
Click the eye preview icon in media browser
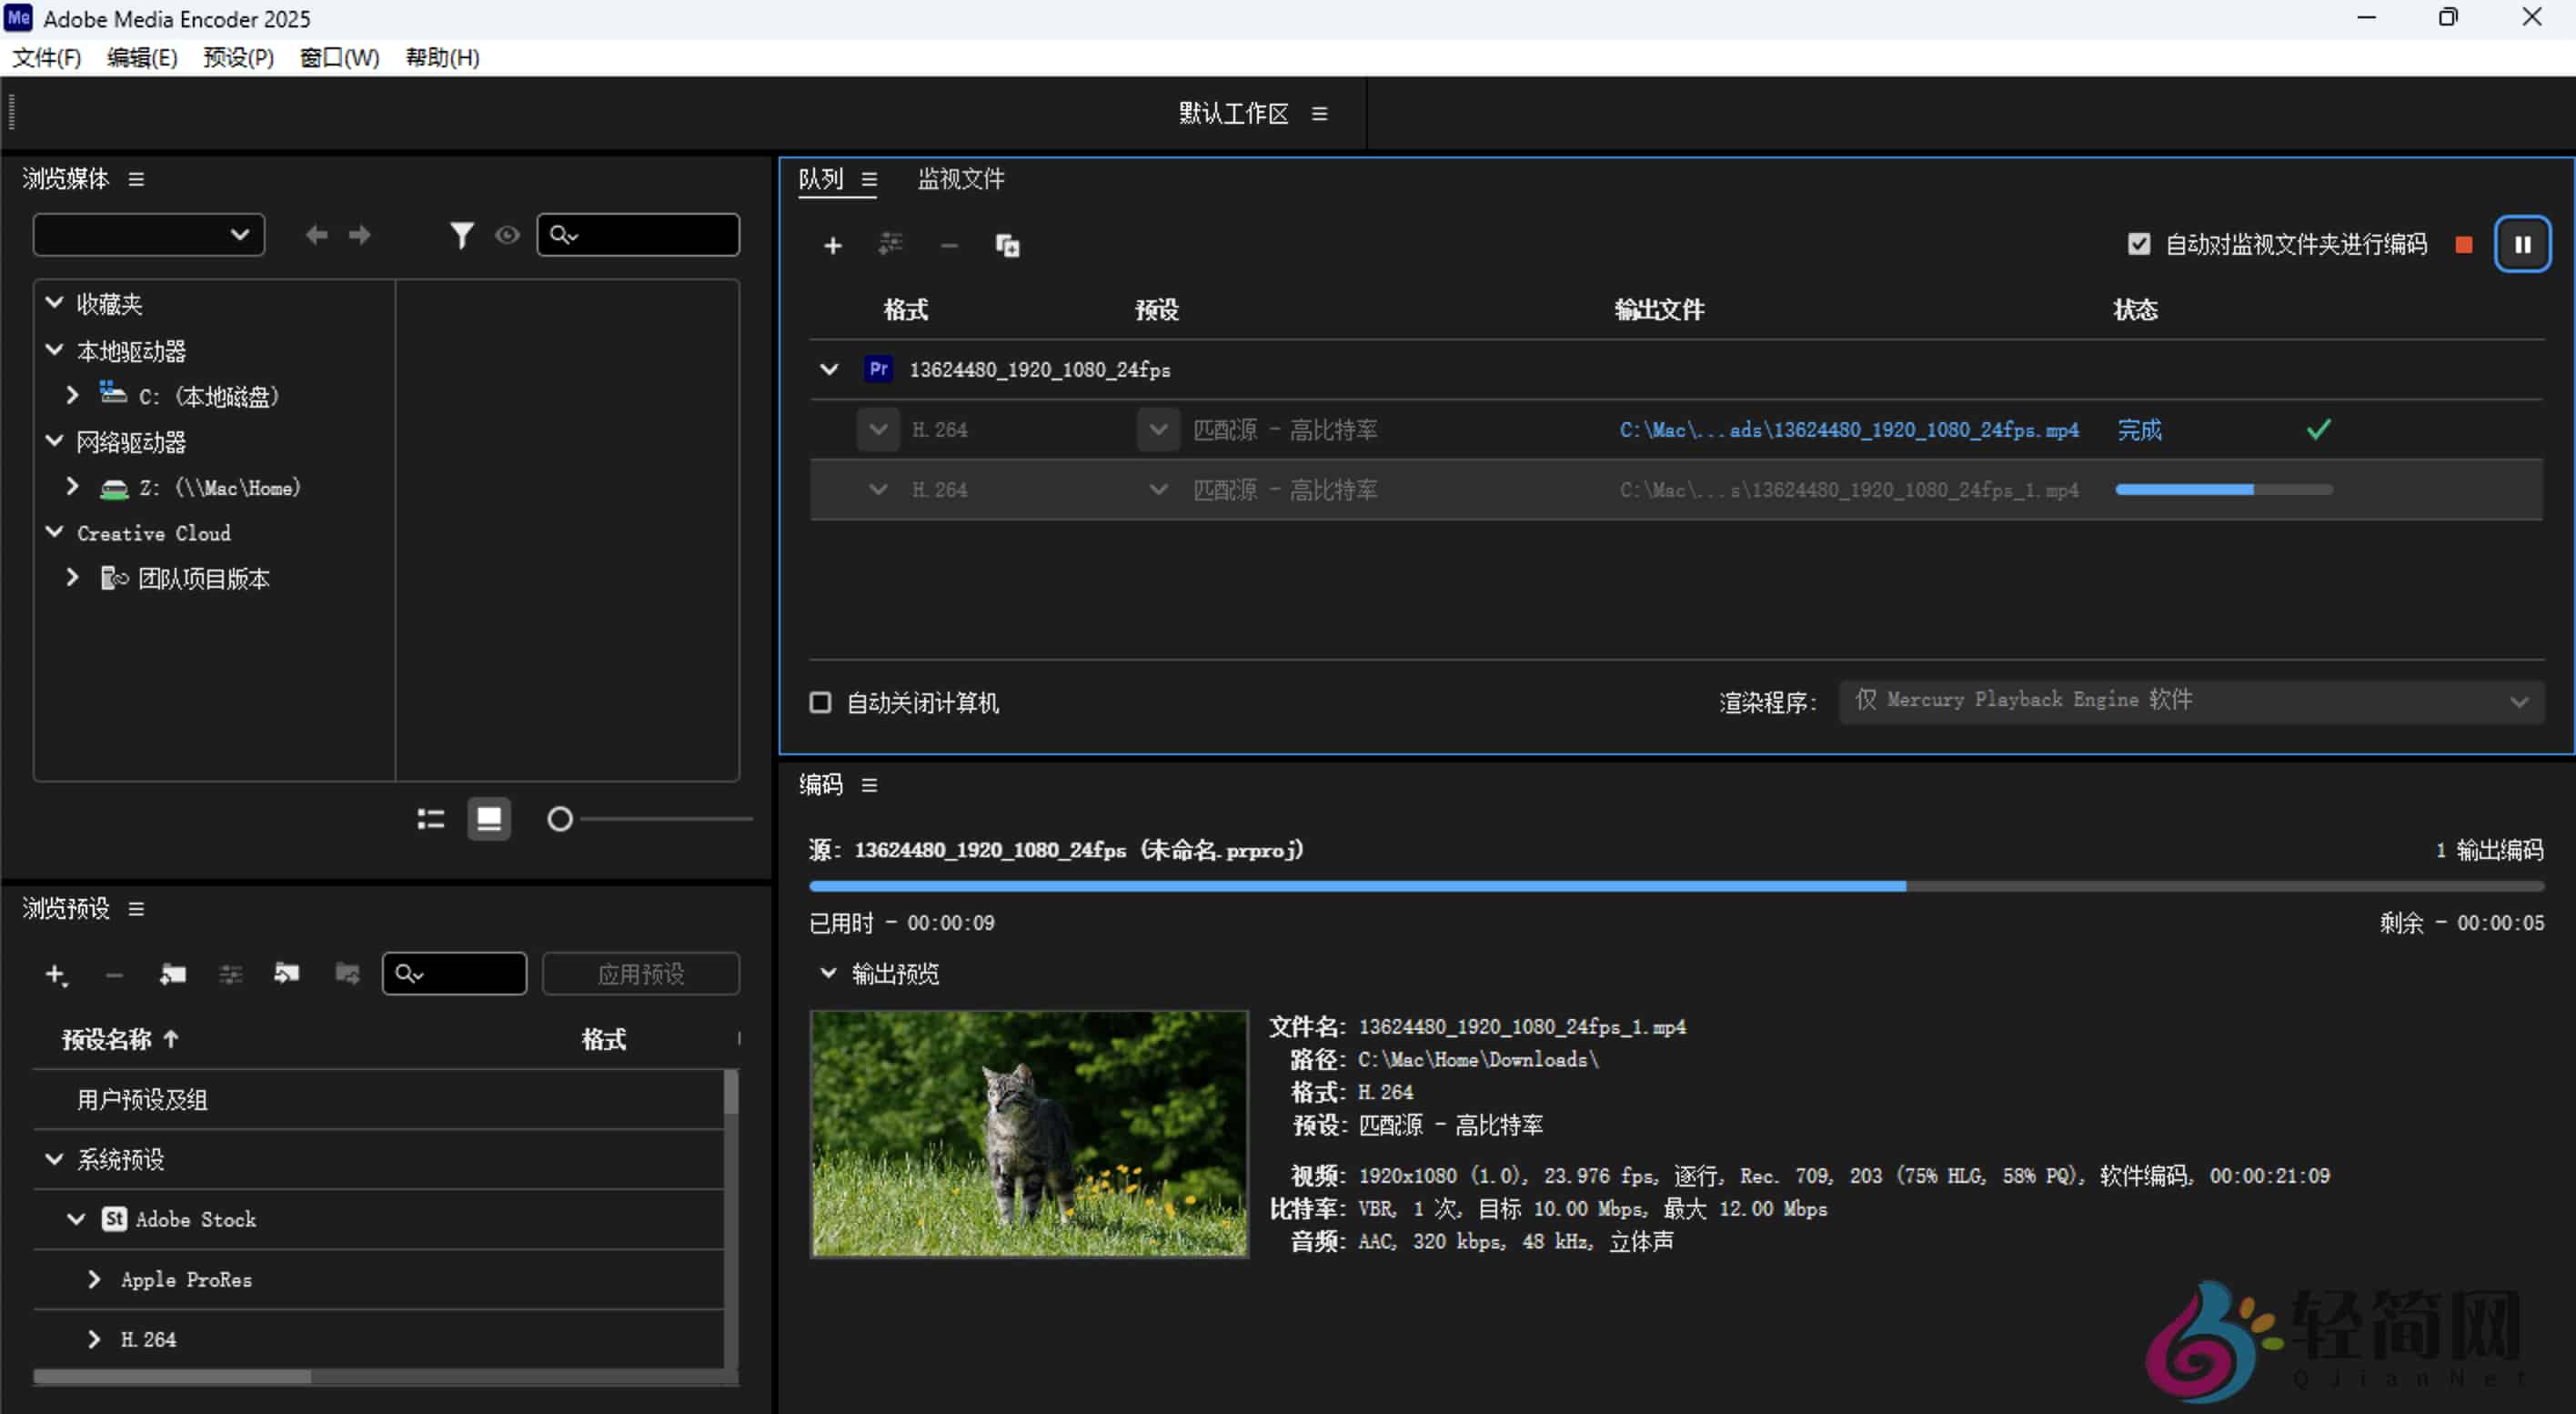pyautogui.click(x=507, y=235)
